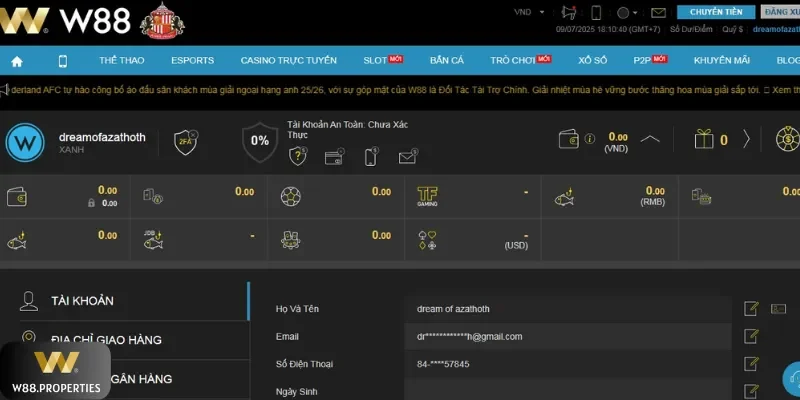Viewport: 800px width, 400px height.
Task: Click the 2FA shield badge icon
Action: click(x=185, y=141)
